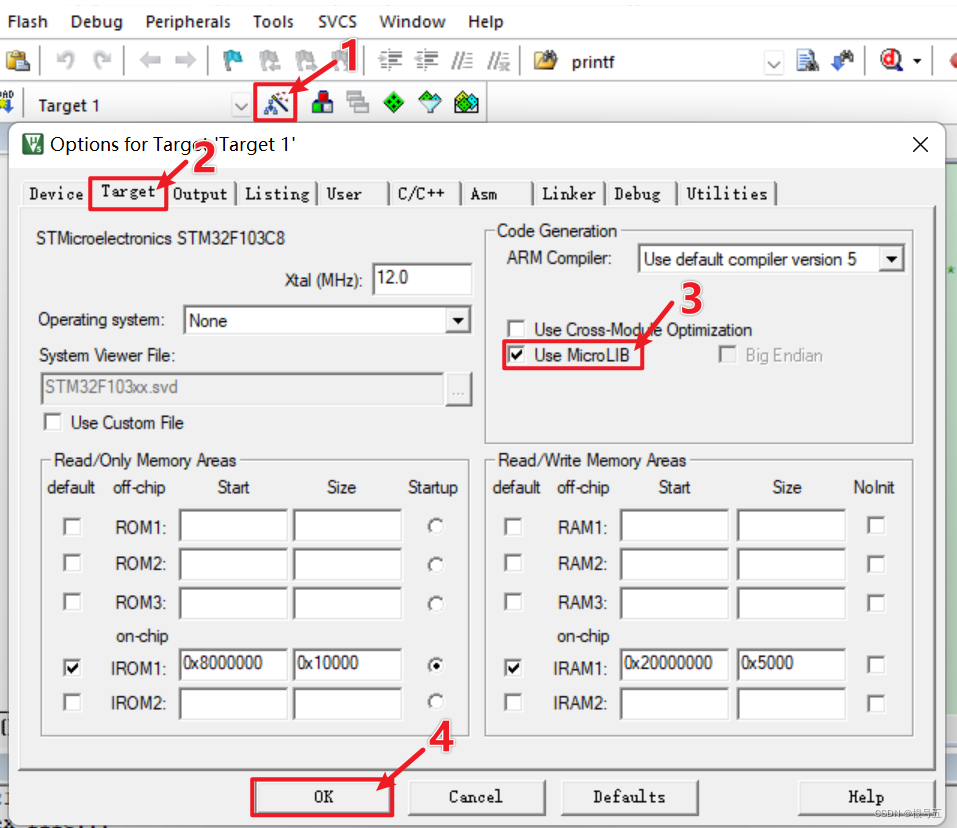Open the Tools menu
Screen dimensions: 957x828
pos(273,21)
